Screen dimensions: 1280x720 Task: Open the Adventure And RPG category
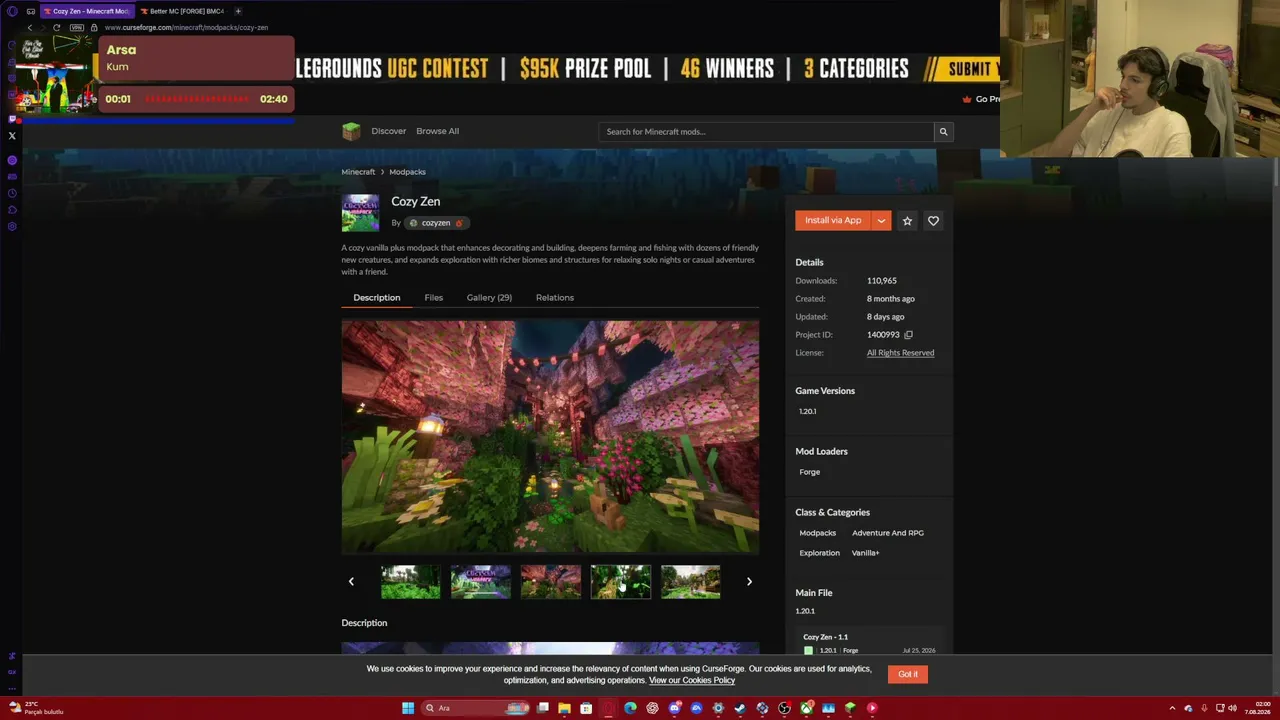(888, 533)
